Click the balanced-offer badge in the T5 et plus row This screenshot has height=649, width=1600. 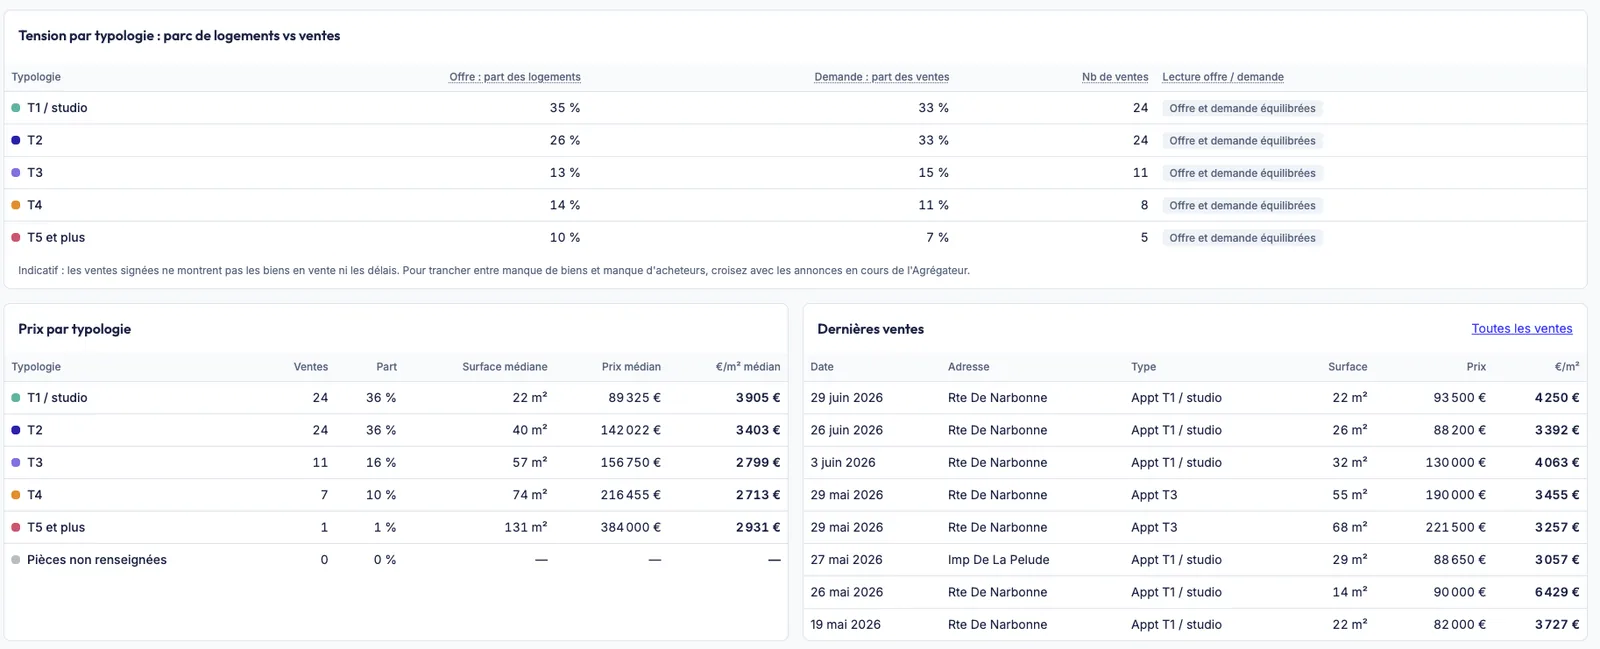(x=1242, y=238)
